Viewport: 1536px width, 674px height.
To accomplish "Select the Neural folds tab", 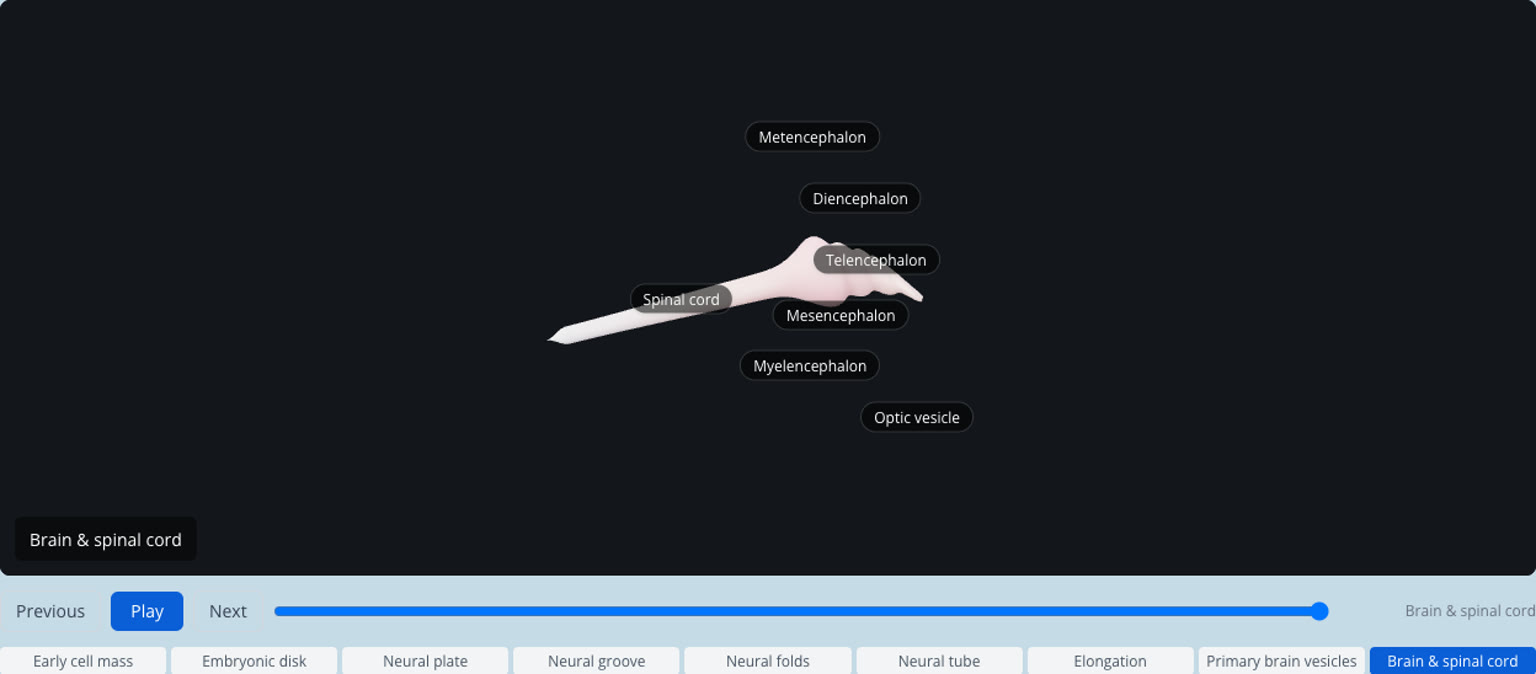I will [x=768, y=661].
